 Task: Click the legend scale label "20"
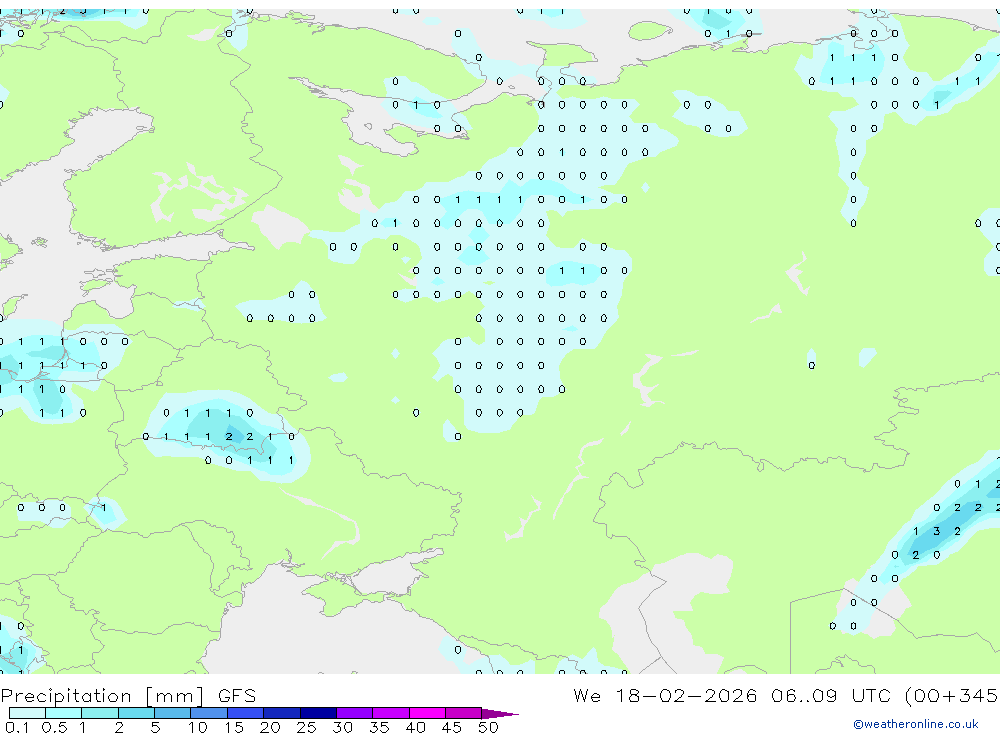[x=270, y=727]
